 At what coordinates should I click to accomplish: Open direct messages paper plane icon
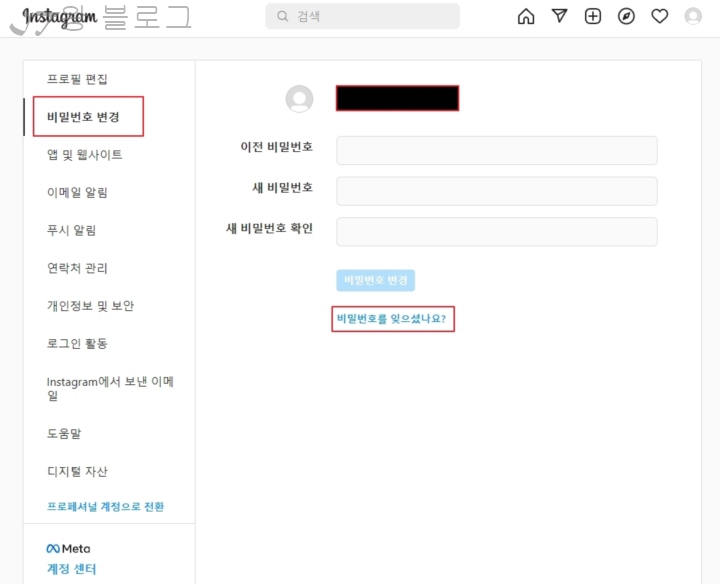click(x=559, y=16)
